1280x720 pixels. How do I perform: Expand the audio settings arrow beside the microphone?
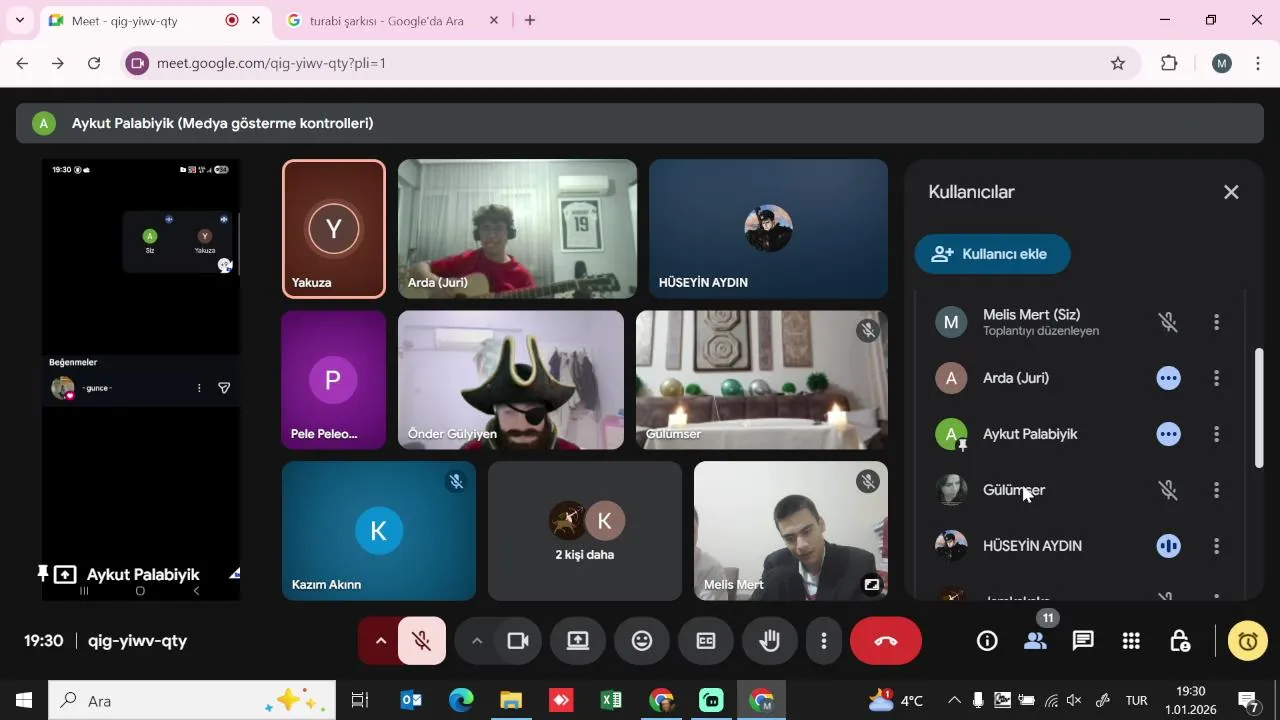(380, 641)
